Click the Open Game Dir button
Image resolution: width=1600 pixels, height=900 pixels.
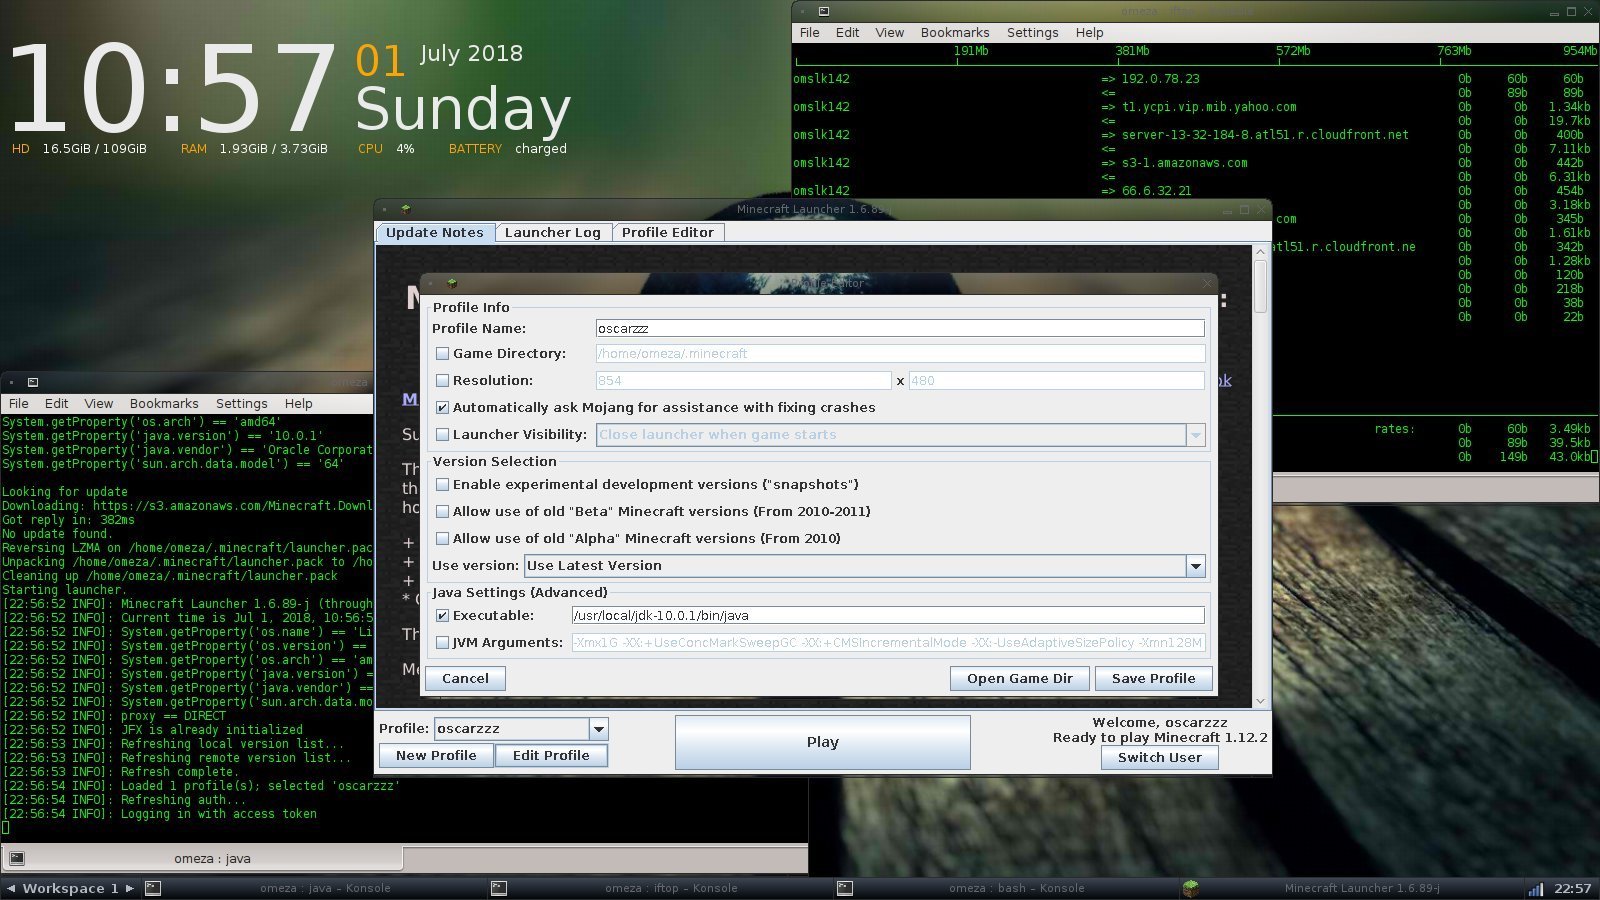pos(1019,678)
